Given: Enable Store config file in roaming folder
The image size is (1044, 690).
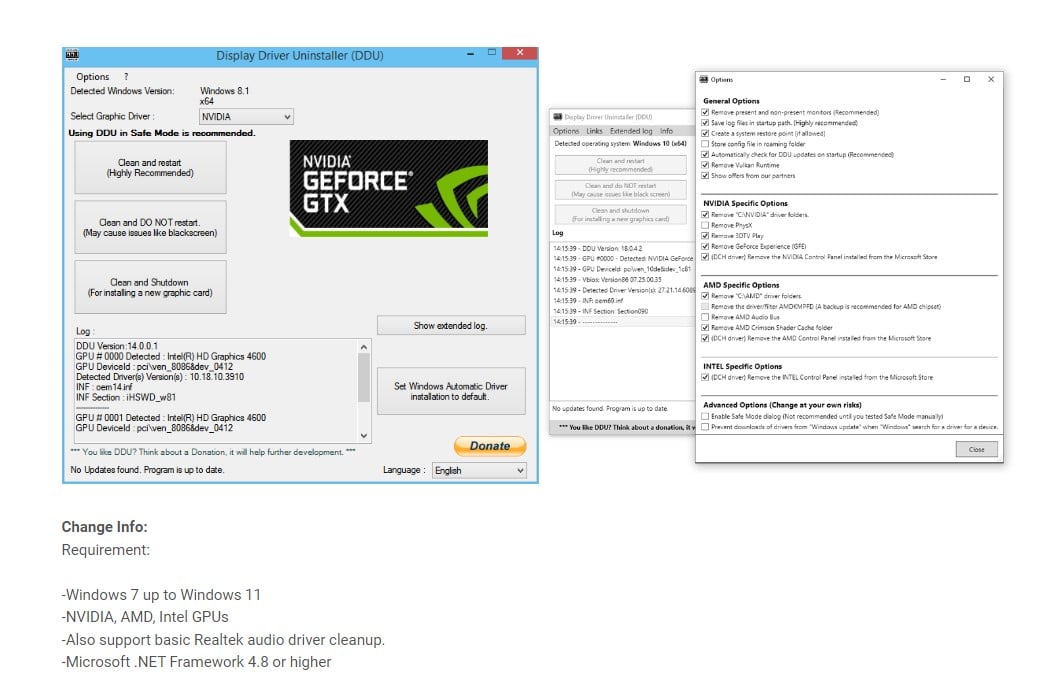Looking at the screenshot, I should tap(705, 144).
